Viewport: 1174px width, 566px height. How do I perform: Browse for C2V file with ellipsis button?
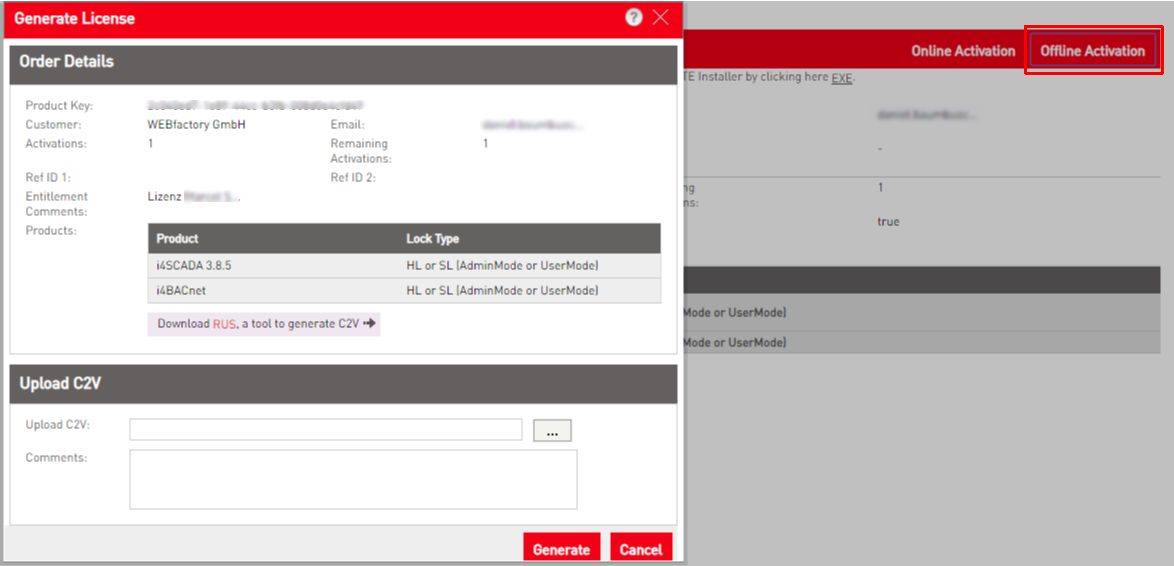point(552,430)
